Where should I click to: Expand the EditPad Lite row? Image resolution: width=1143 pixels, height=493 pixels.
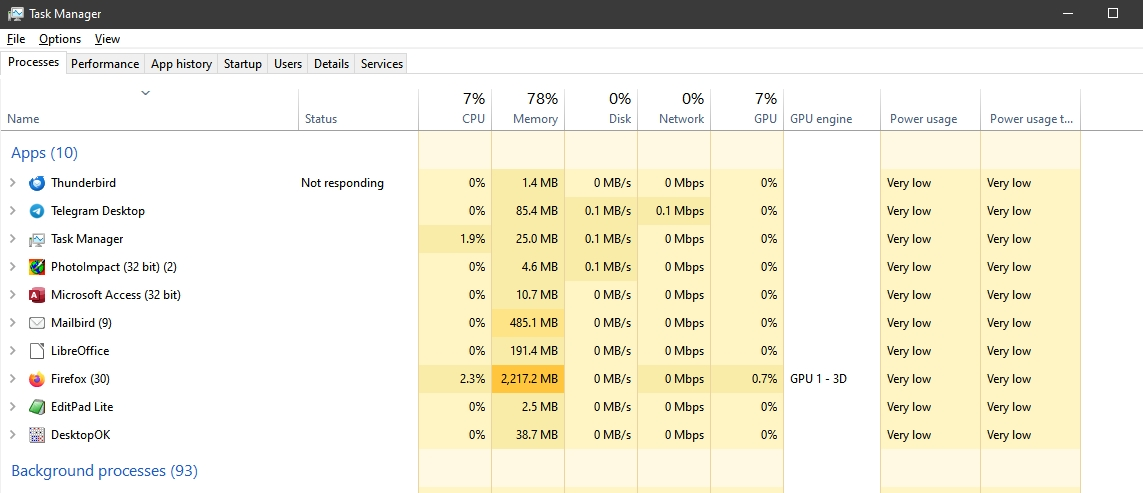[12, 407]
